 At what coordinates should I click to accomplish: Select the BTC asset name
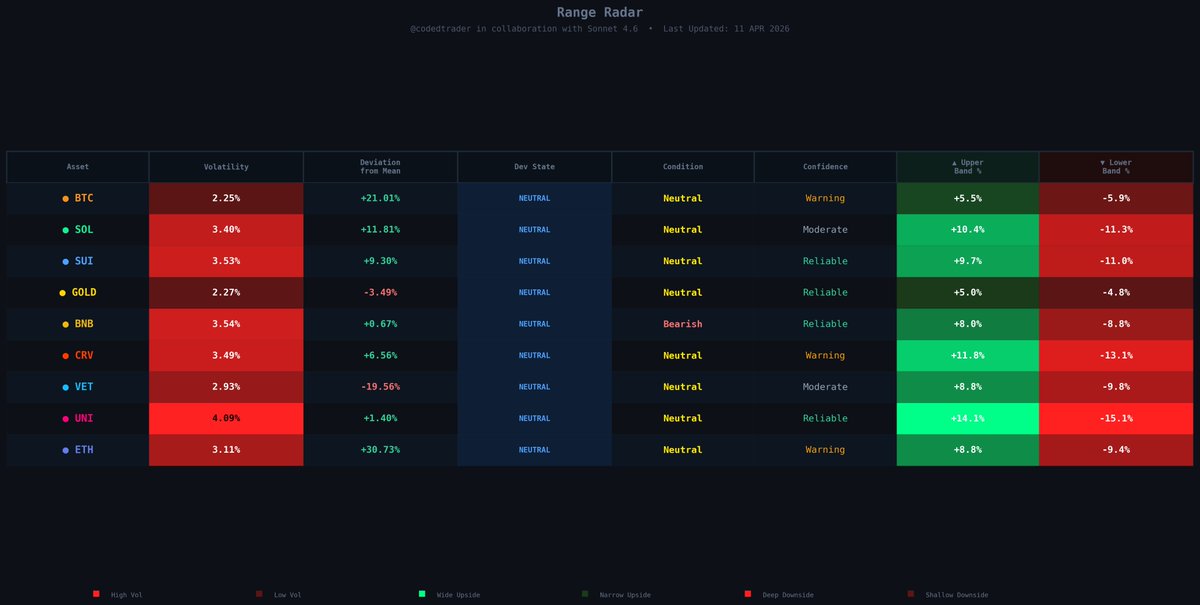(x=84, y=199)
